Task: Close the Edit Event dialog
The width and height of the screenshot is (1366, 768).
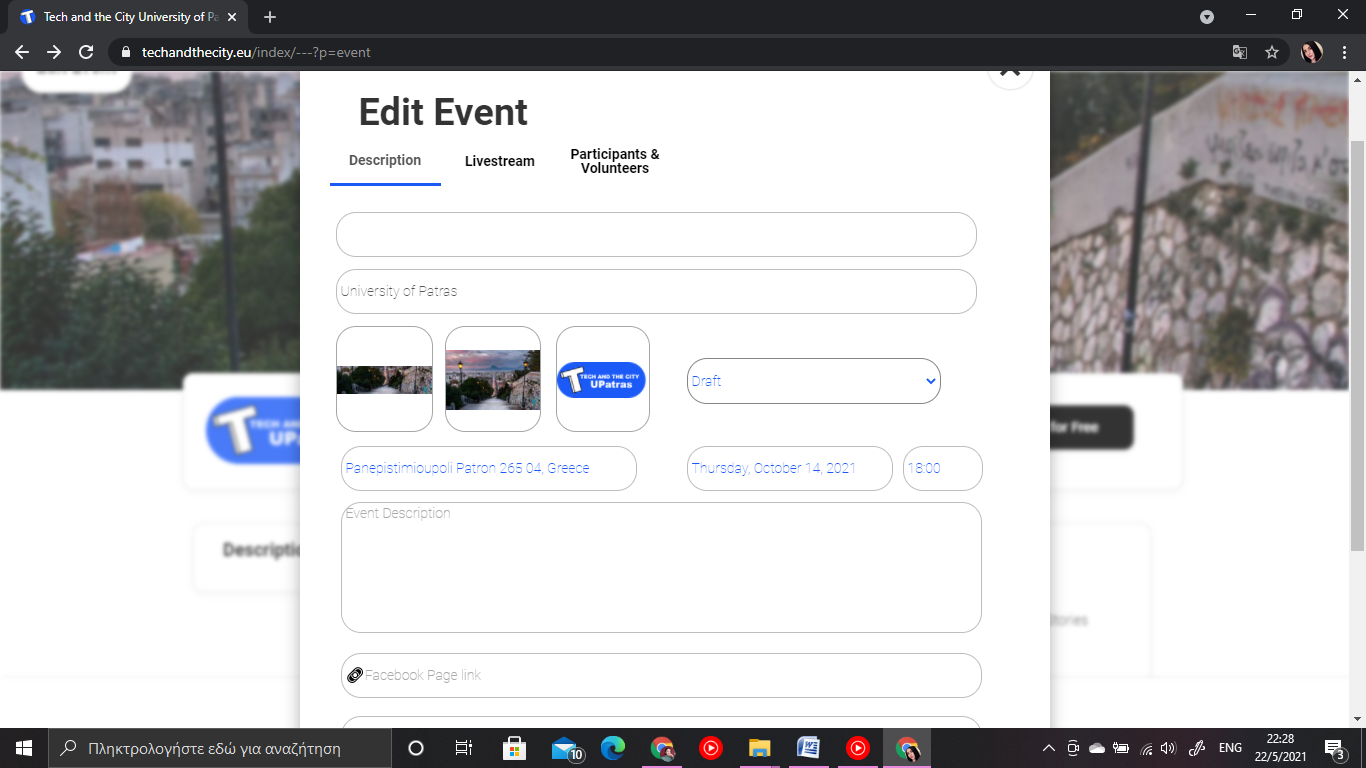Action: pos(1010,72)
